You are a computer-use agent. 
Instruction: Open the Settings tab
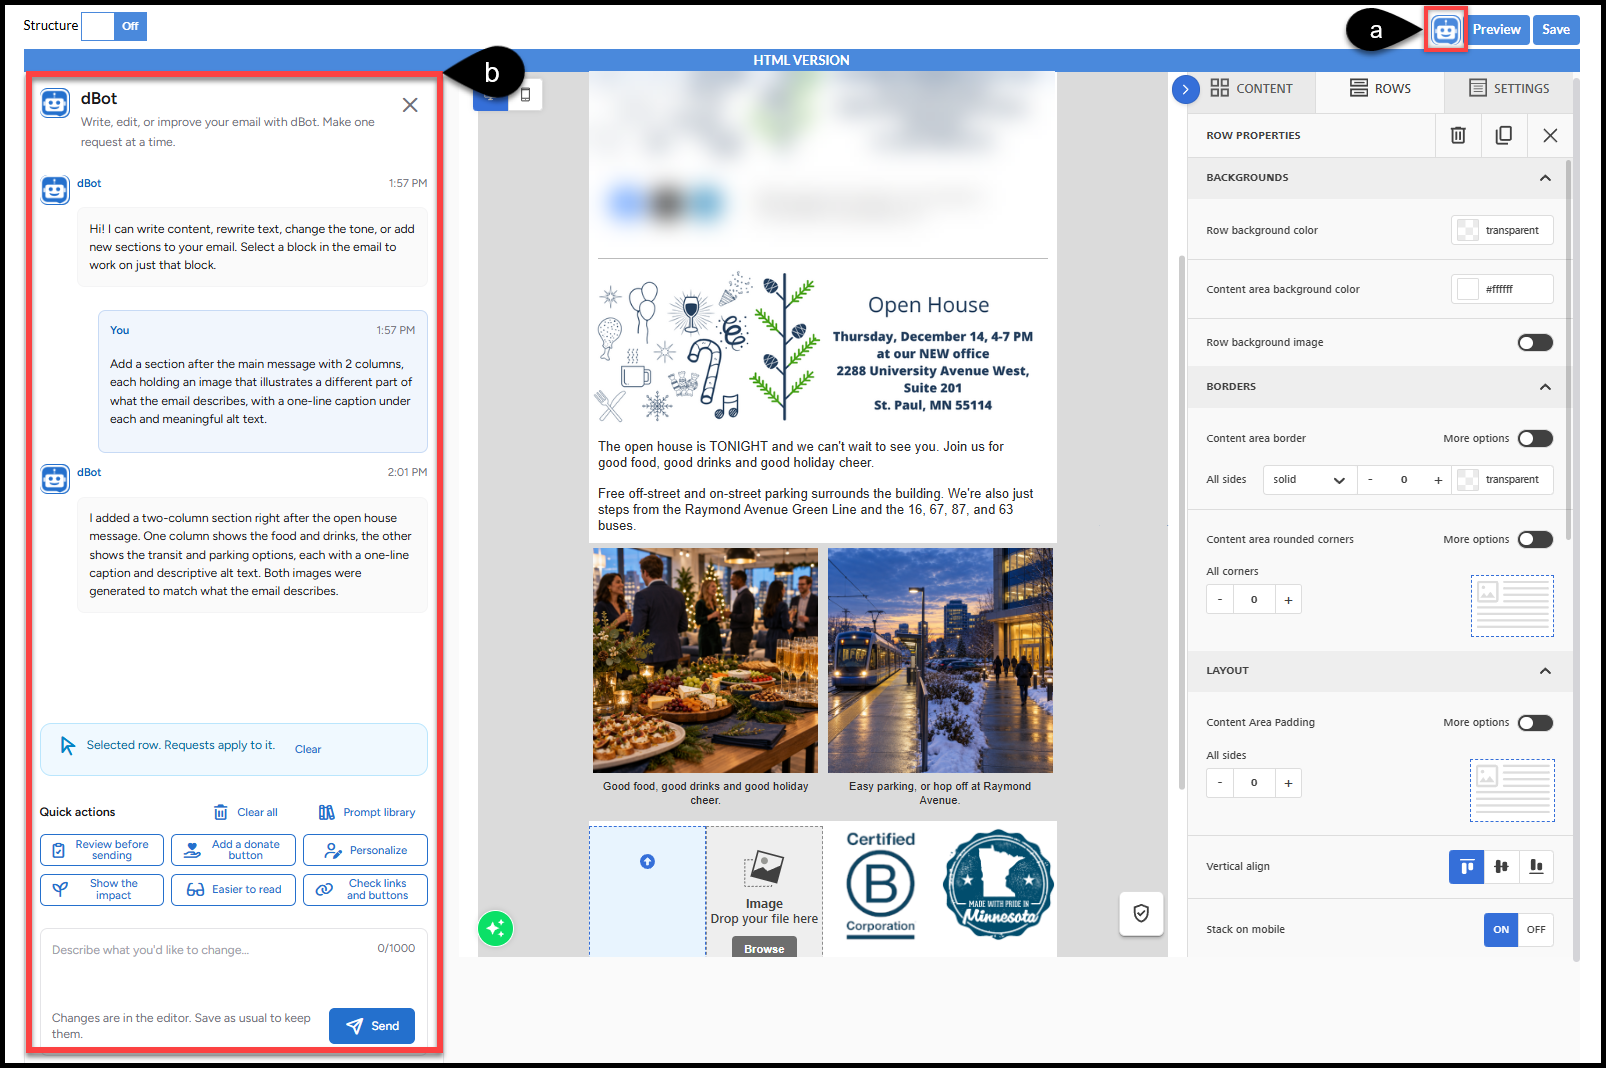[1509, 89]
